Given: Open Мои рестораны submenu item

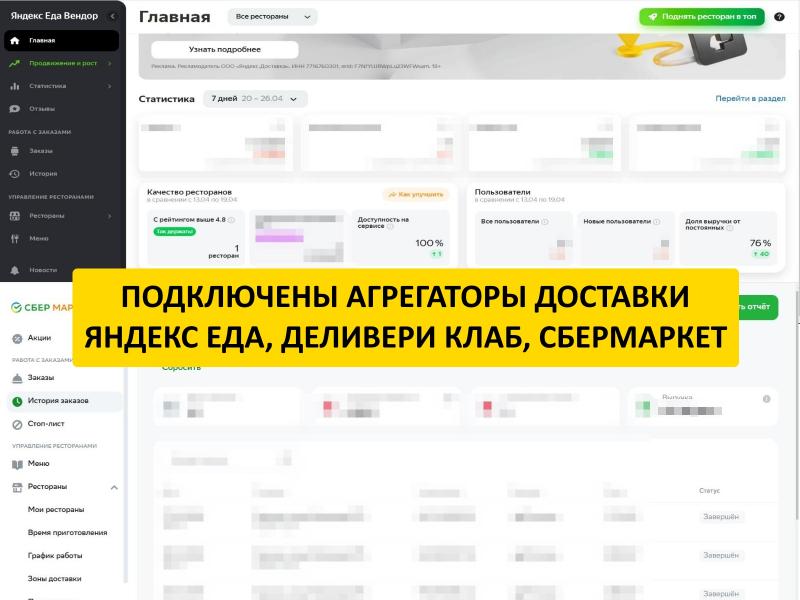Looking at the screenshot, I should coord(56,510).
